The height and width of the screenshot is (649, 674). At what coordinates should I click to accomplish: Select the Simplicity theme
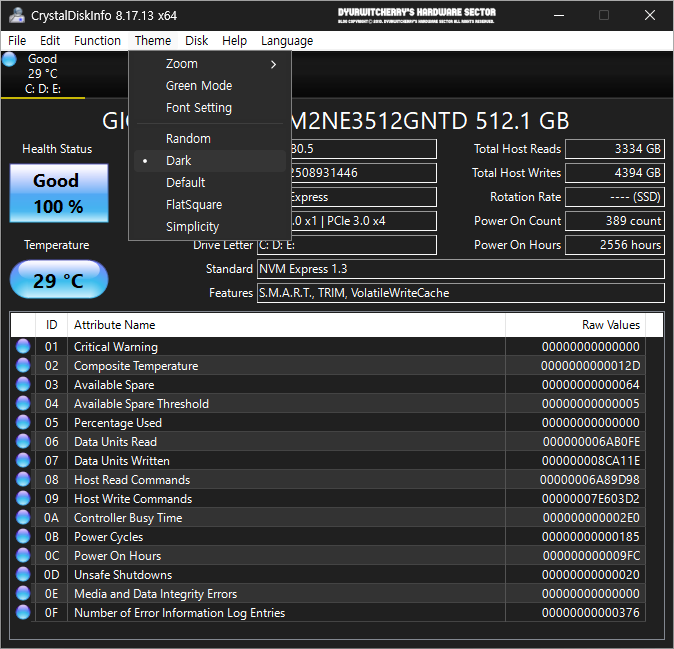point(210,227)
